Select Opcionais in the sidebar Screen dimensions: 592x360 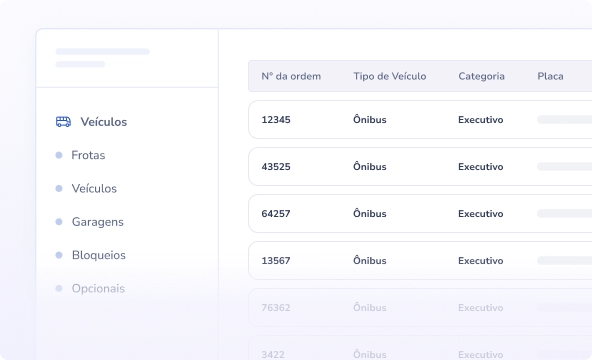(99, 289)
